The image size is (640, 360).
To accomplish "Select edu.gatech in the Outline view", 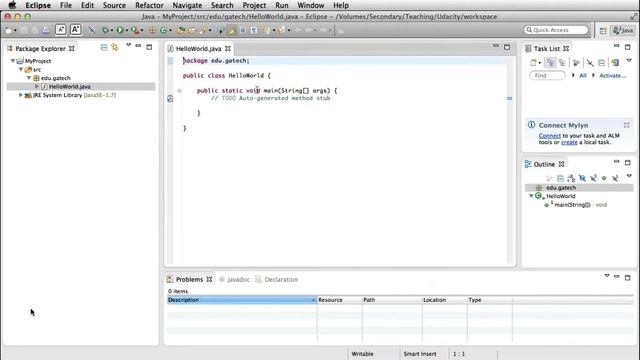I will (x=579, y=188).
